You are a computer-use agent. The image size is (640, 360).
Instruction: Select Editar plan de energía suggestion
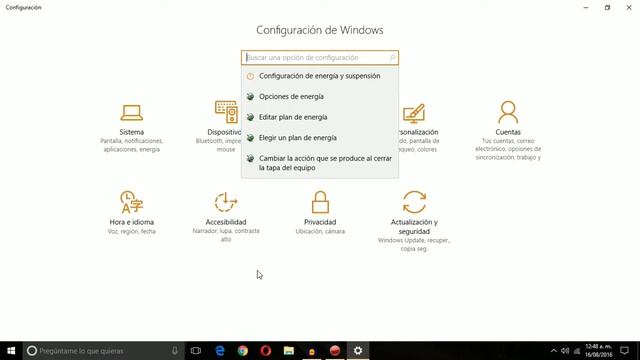pyautogui.click(x=320, y=117)
